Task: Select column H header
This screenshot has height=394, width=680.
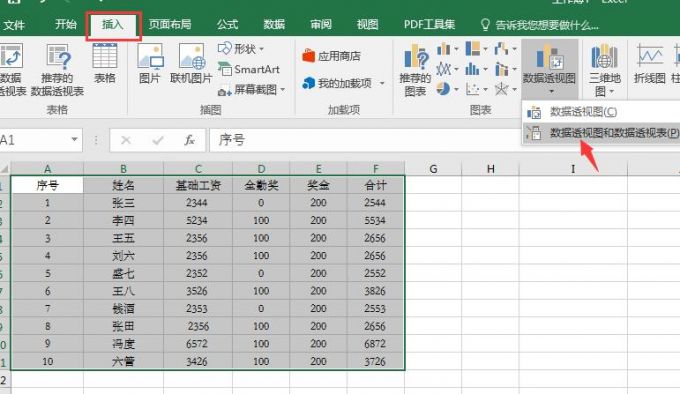Action: pos(490,169)
